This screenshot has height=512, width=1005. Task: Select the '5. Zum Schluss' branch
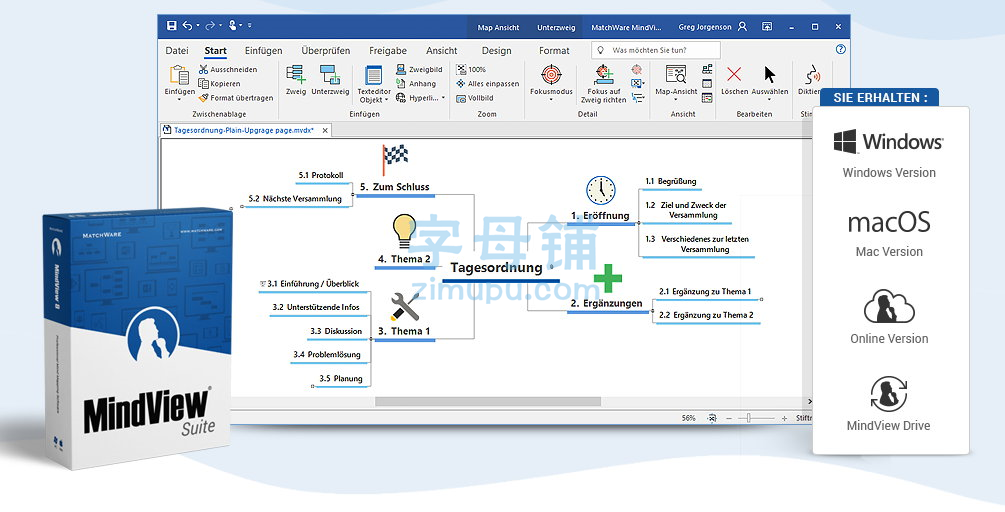pyautogui.click(x=394, y=187)
